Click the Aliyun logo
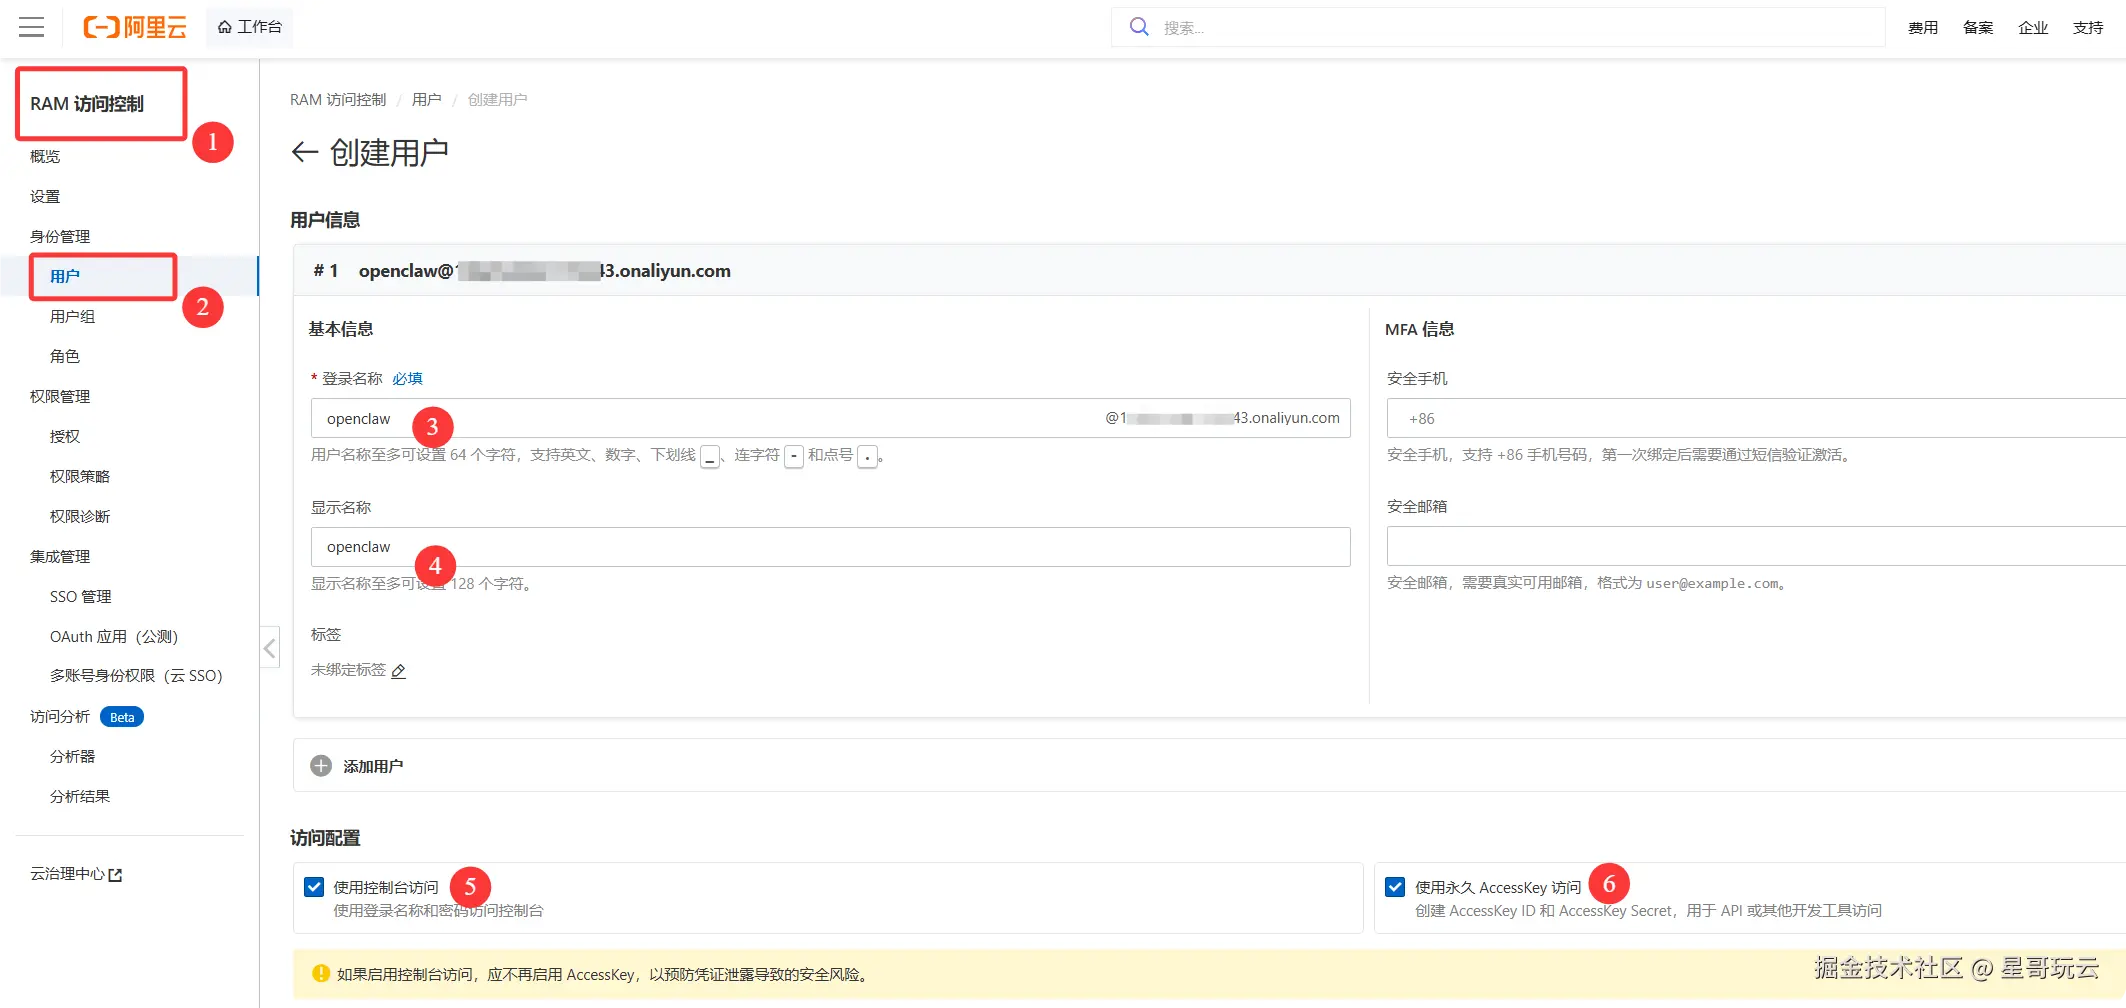 [135, 27]
